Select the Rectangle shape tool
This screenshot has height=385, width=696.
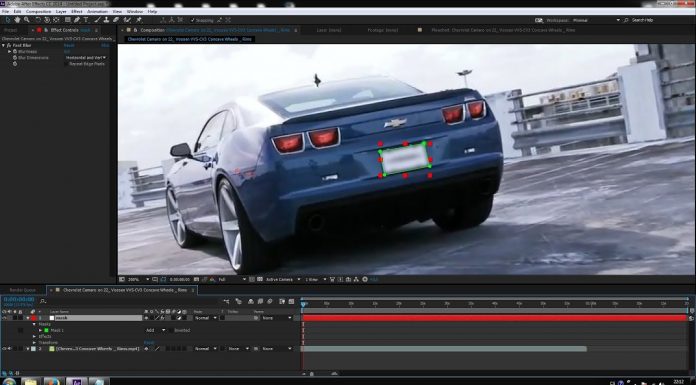68,20
